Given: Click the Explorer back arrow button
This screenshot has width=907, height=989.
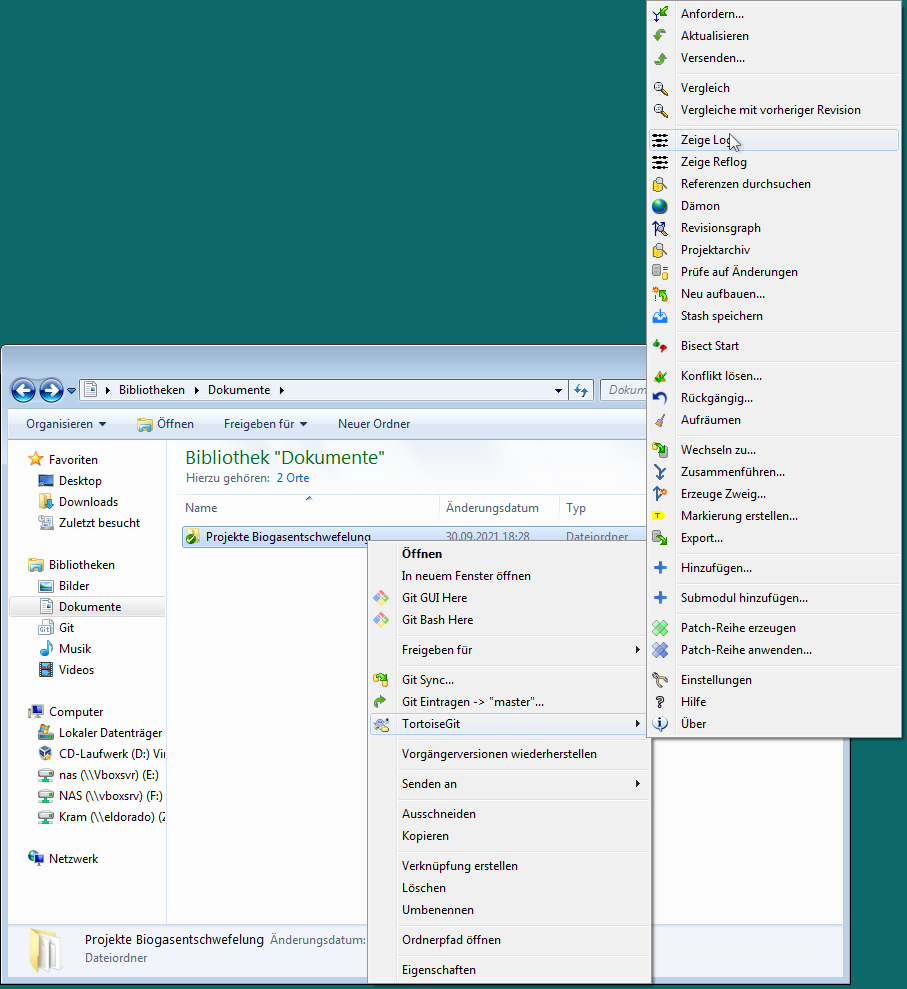Looking at the screenshot, I should [x=23, y=390].
